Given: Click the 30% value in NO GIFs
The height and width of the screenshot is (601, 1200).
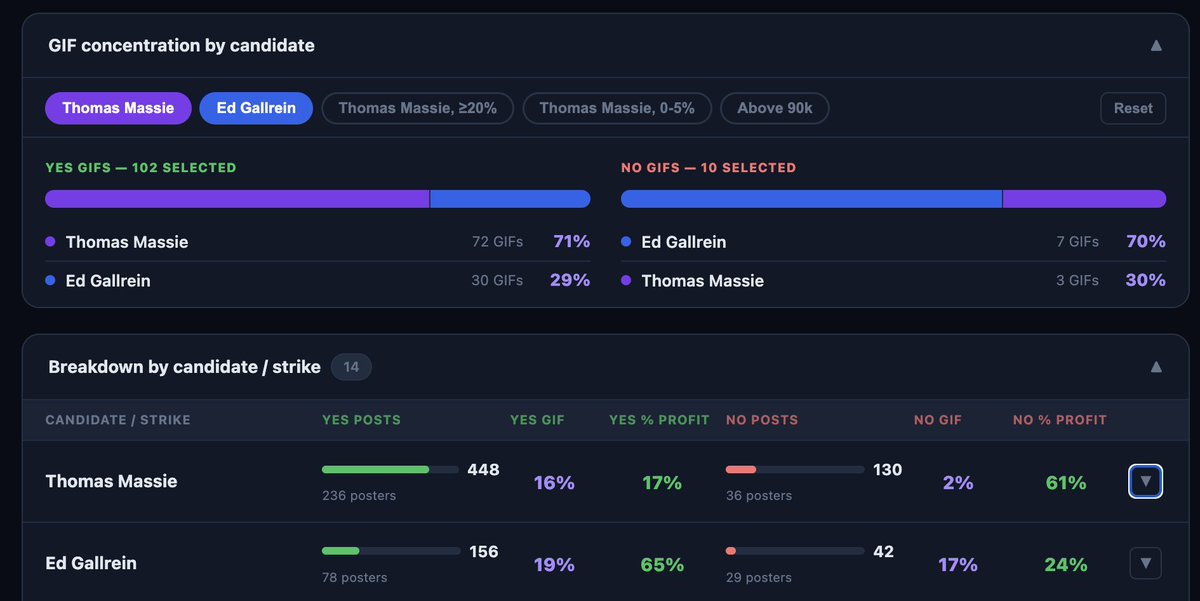Looking at the screenshot, I should tap(1146, 280).
